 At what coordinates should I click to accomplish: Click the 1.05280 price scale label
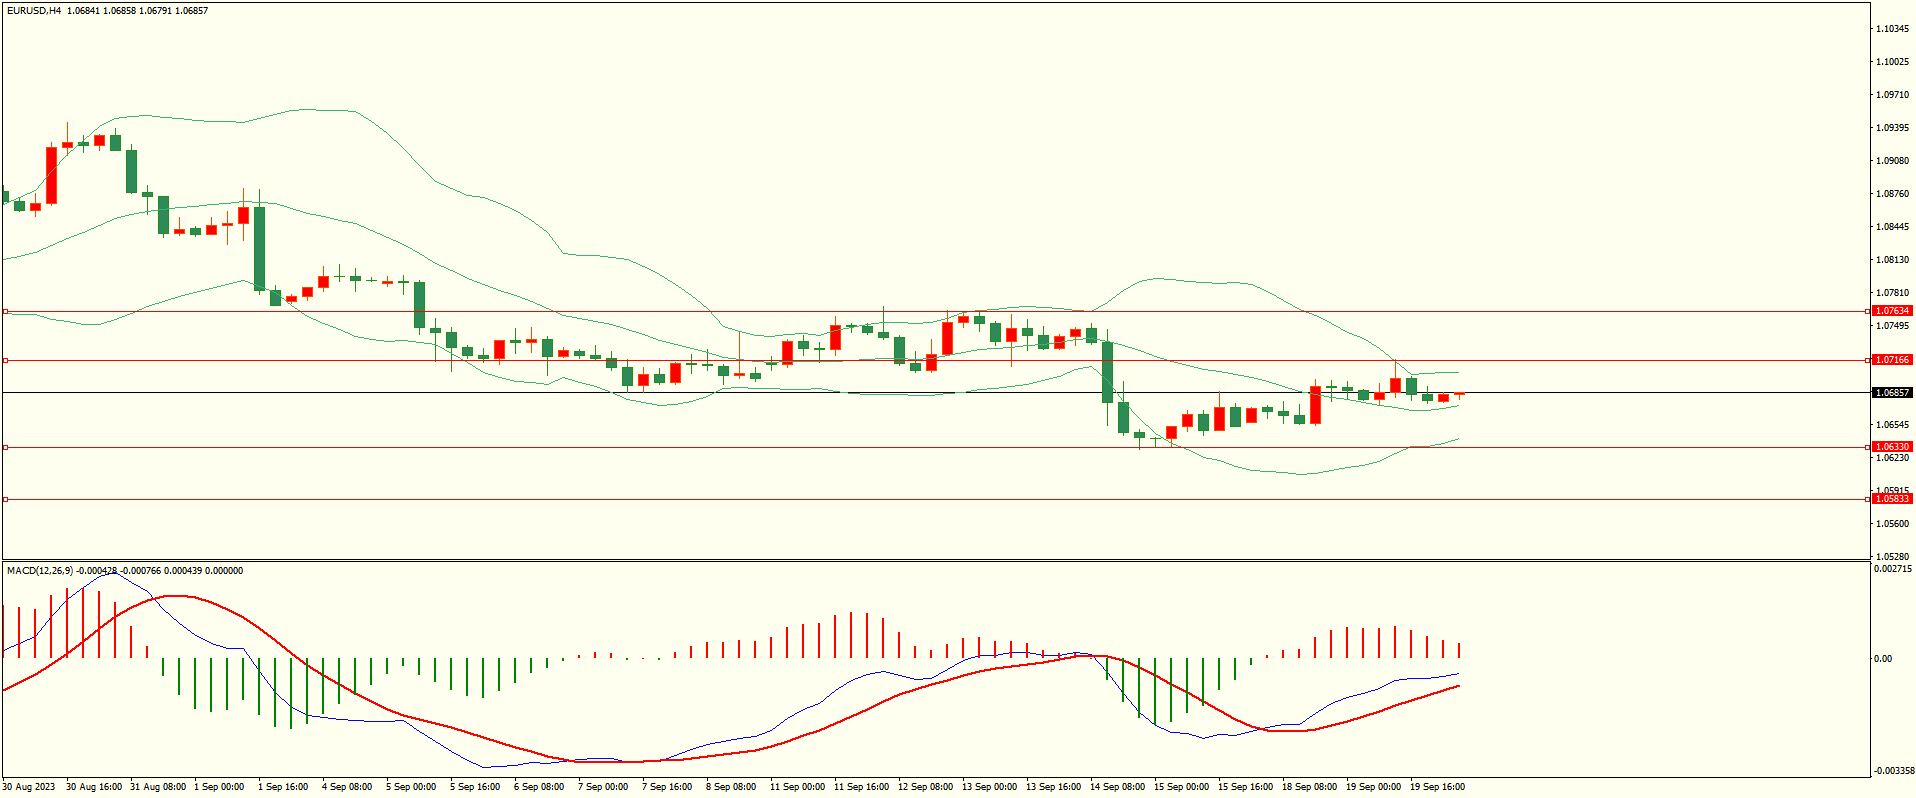click(x=1892, y=557)
